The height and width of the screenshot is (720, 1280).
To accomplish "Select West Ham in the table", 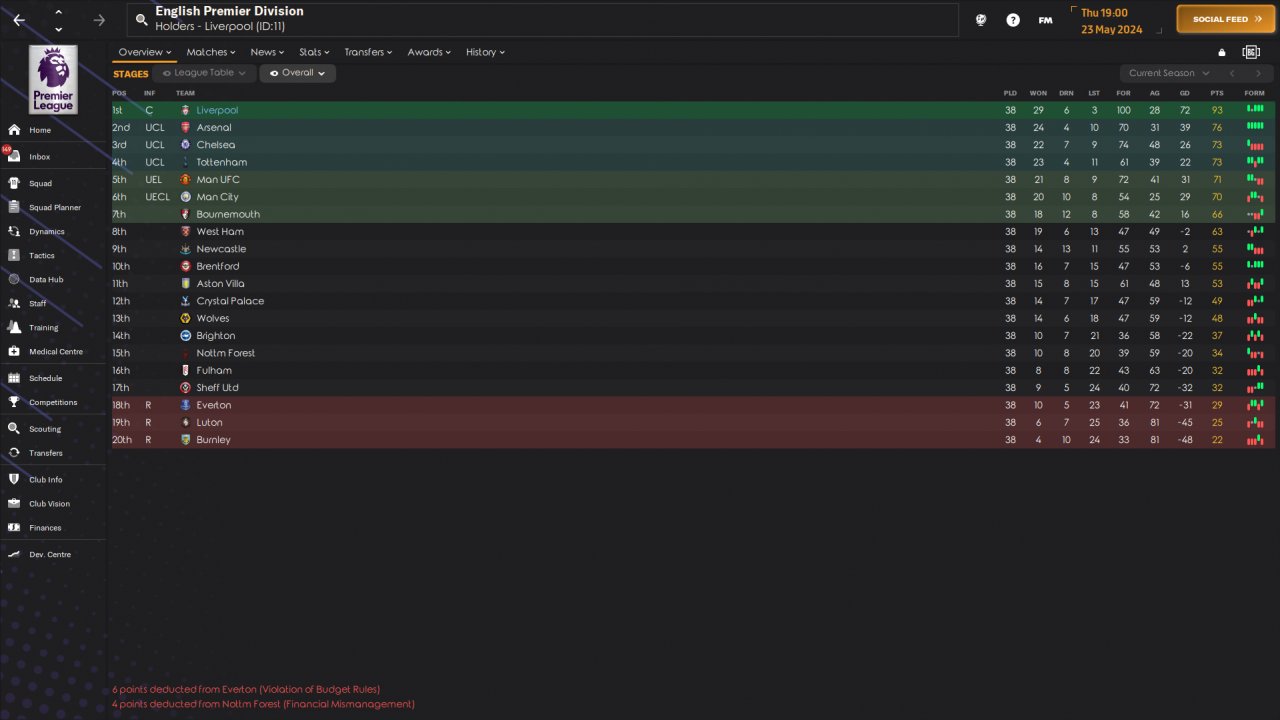I will coord(220,232).
